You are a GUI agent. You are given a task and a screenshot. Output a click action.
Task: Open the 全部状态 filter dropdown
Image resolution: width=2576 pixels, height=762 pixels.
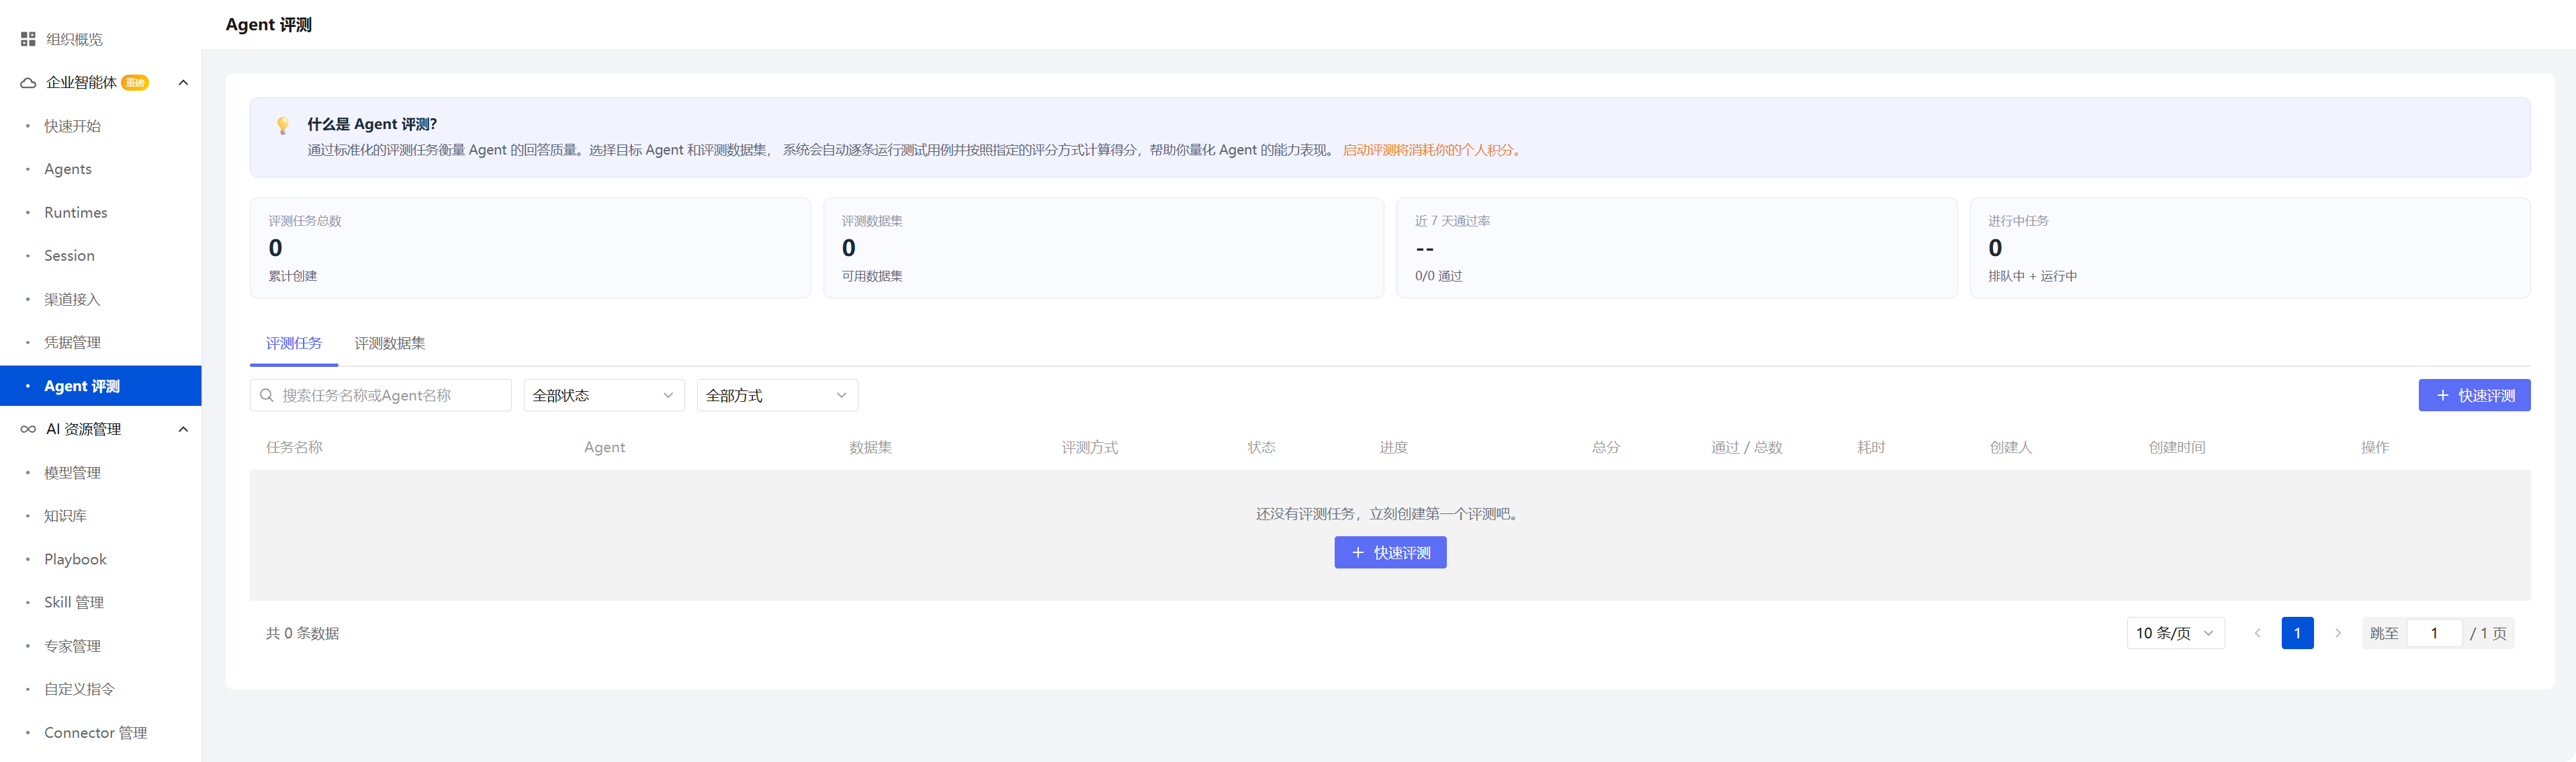(x=604, y=395)
